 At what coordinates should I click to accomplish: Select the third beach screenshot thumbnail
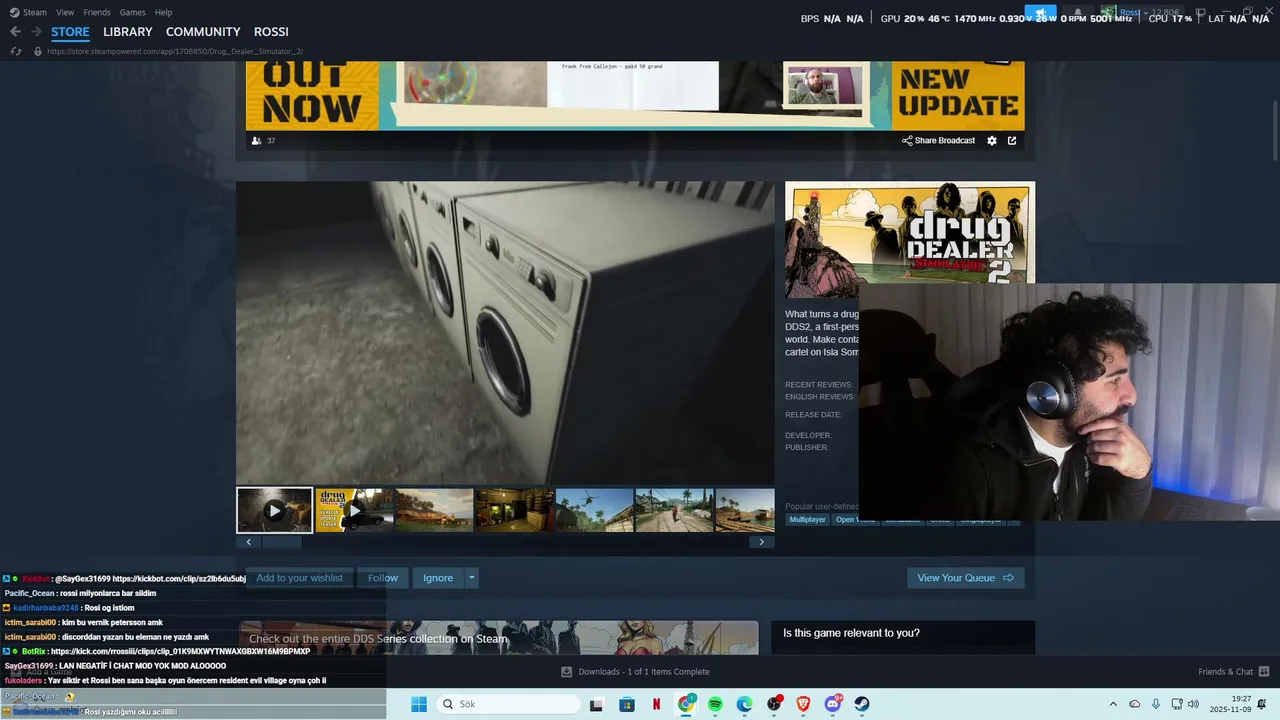(x=434, y=510)
